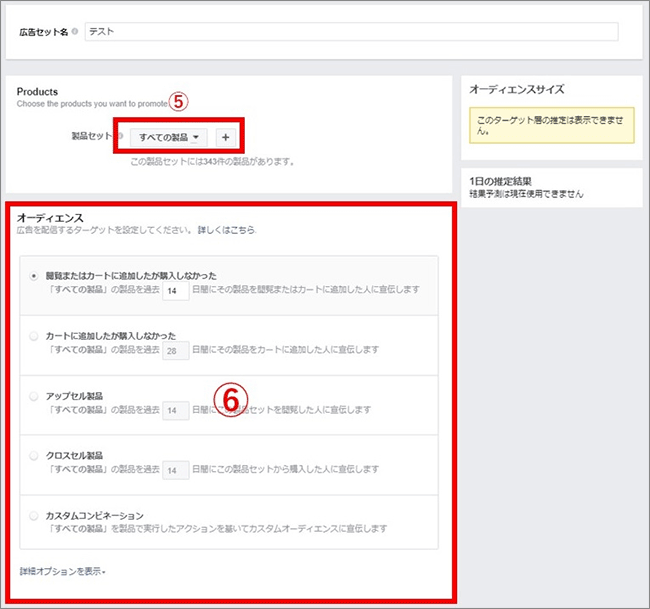This screenshot has width=650, height=609.
Task: Click the ad set name field containing テスト
Action: tap(350, 32)
